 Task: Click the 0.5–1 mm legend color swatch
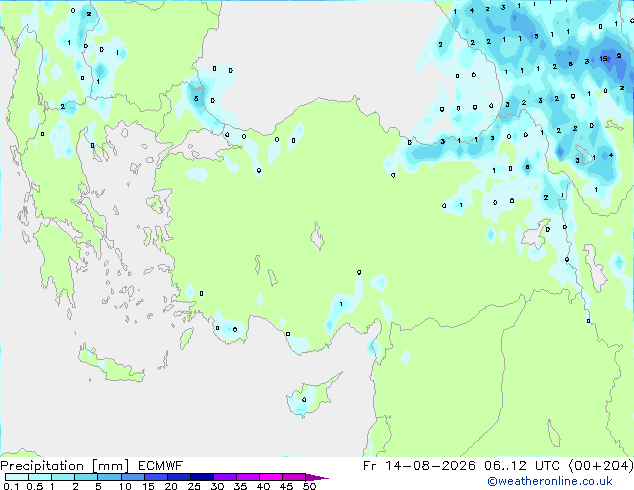(40, 477)
